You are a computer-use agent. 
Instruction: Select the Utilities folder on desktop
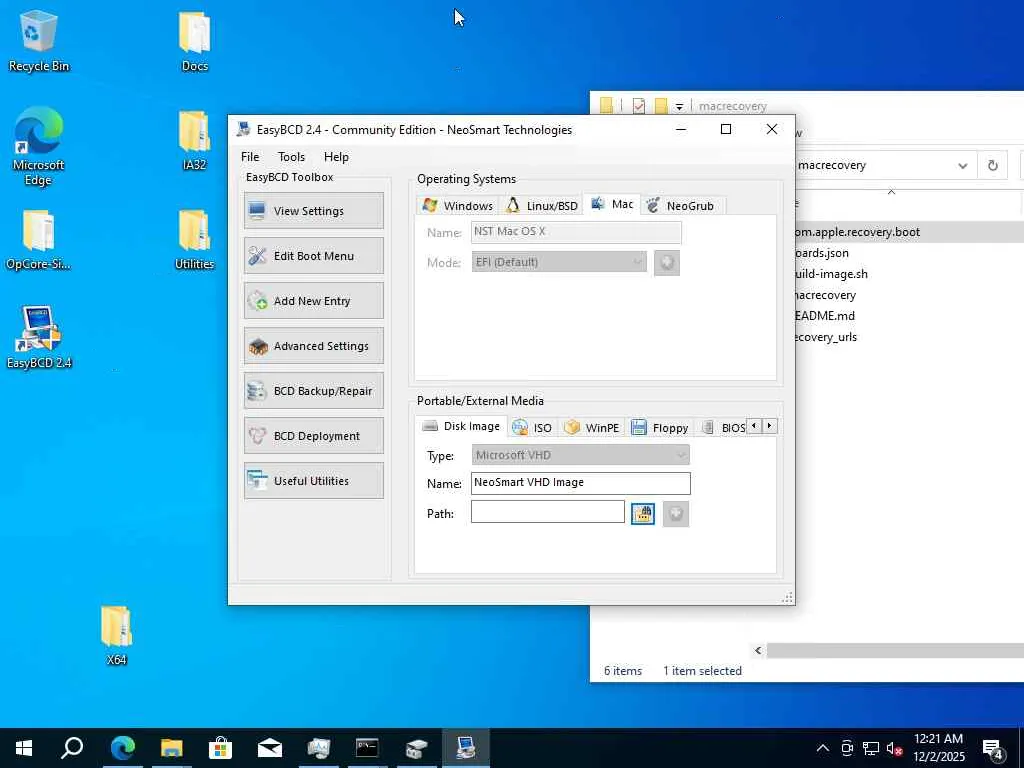(195, 240)
